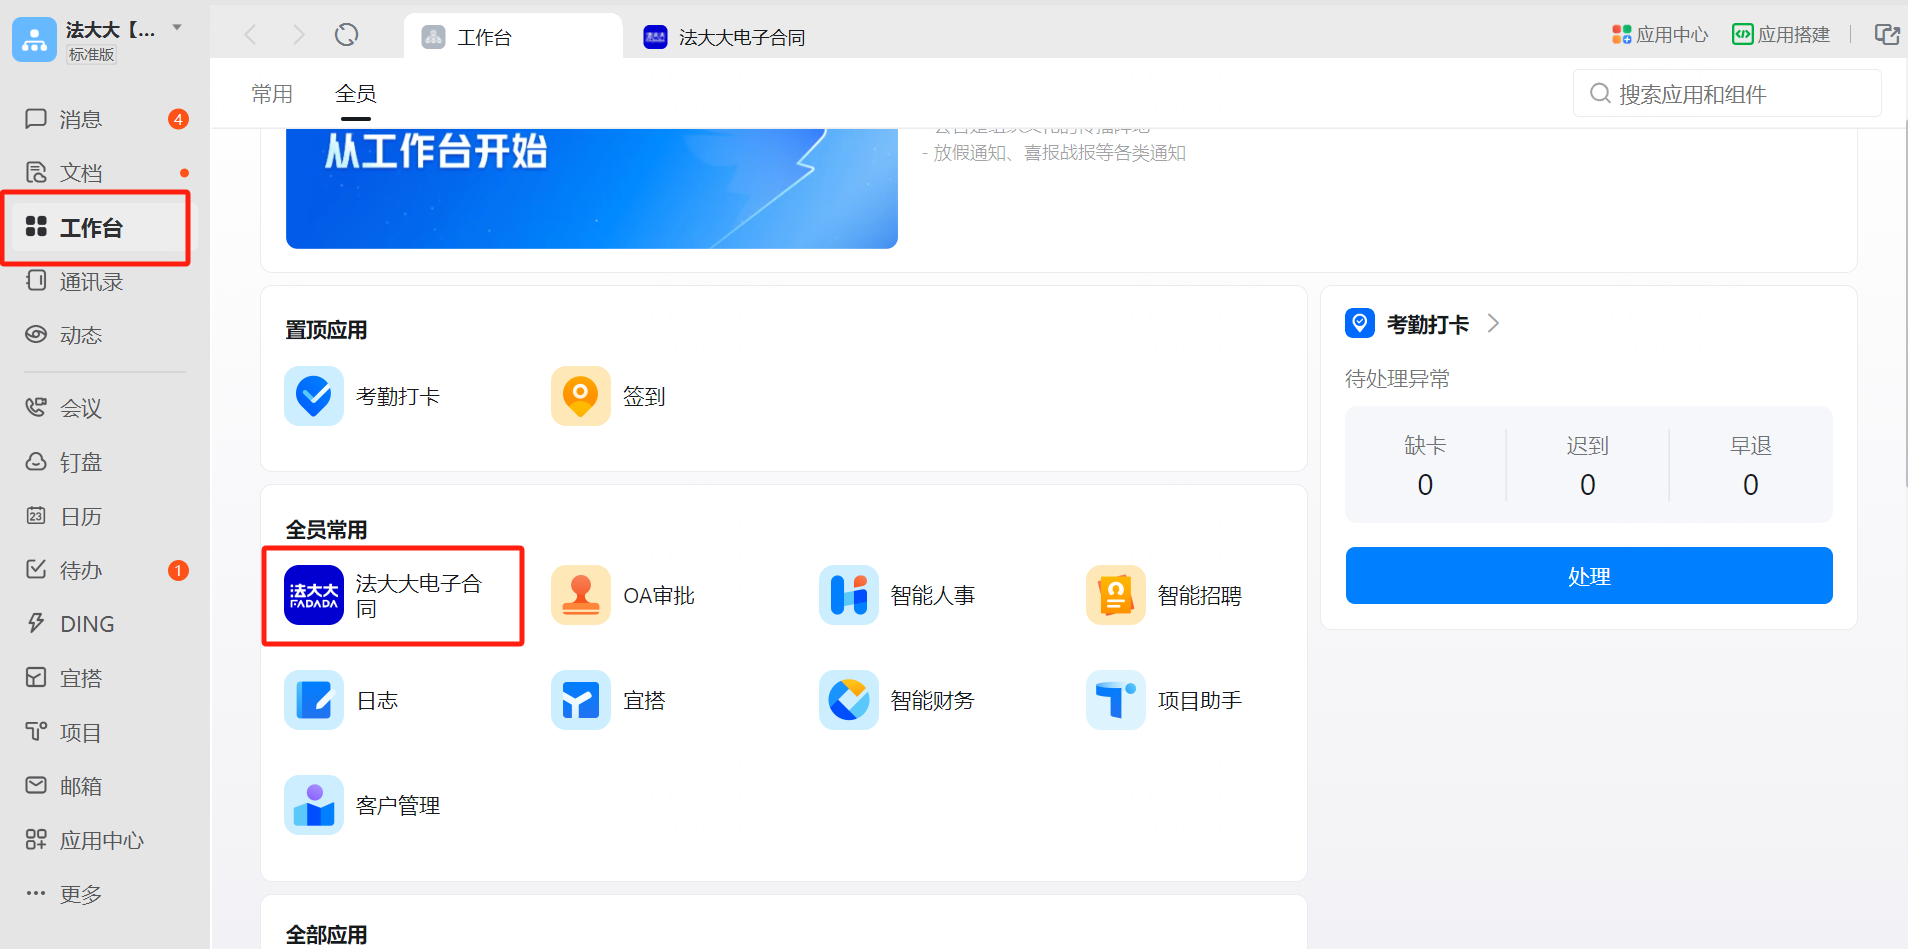
Task: Click the 从工作台开始 banner
Action: [x=591, y=188]
